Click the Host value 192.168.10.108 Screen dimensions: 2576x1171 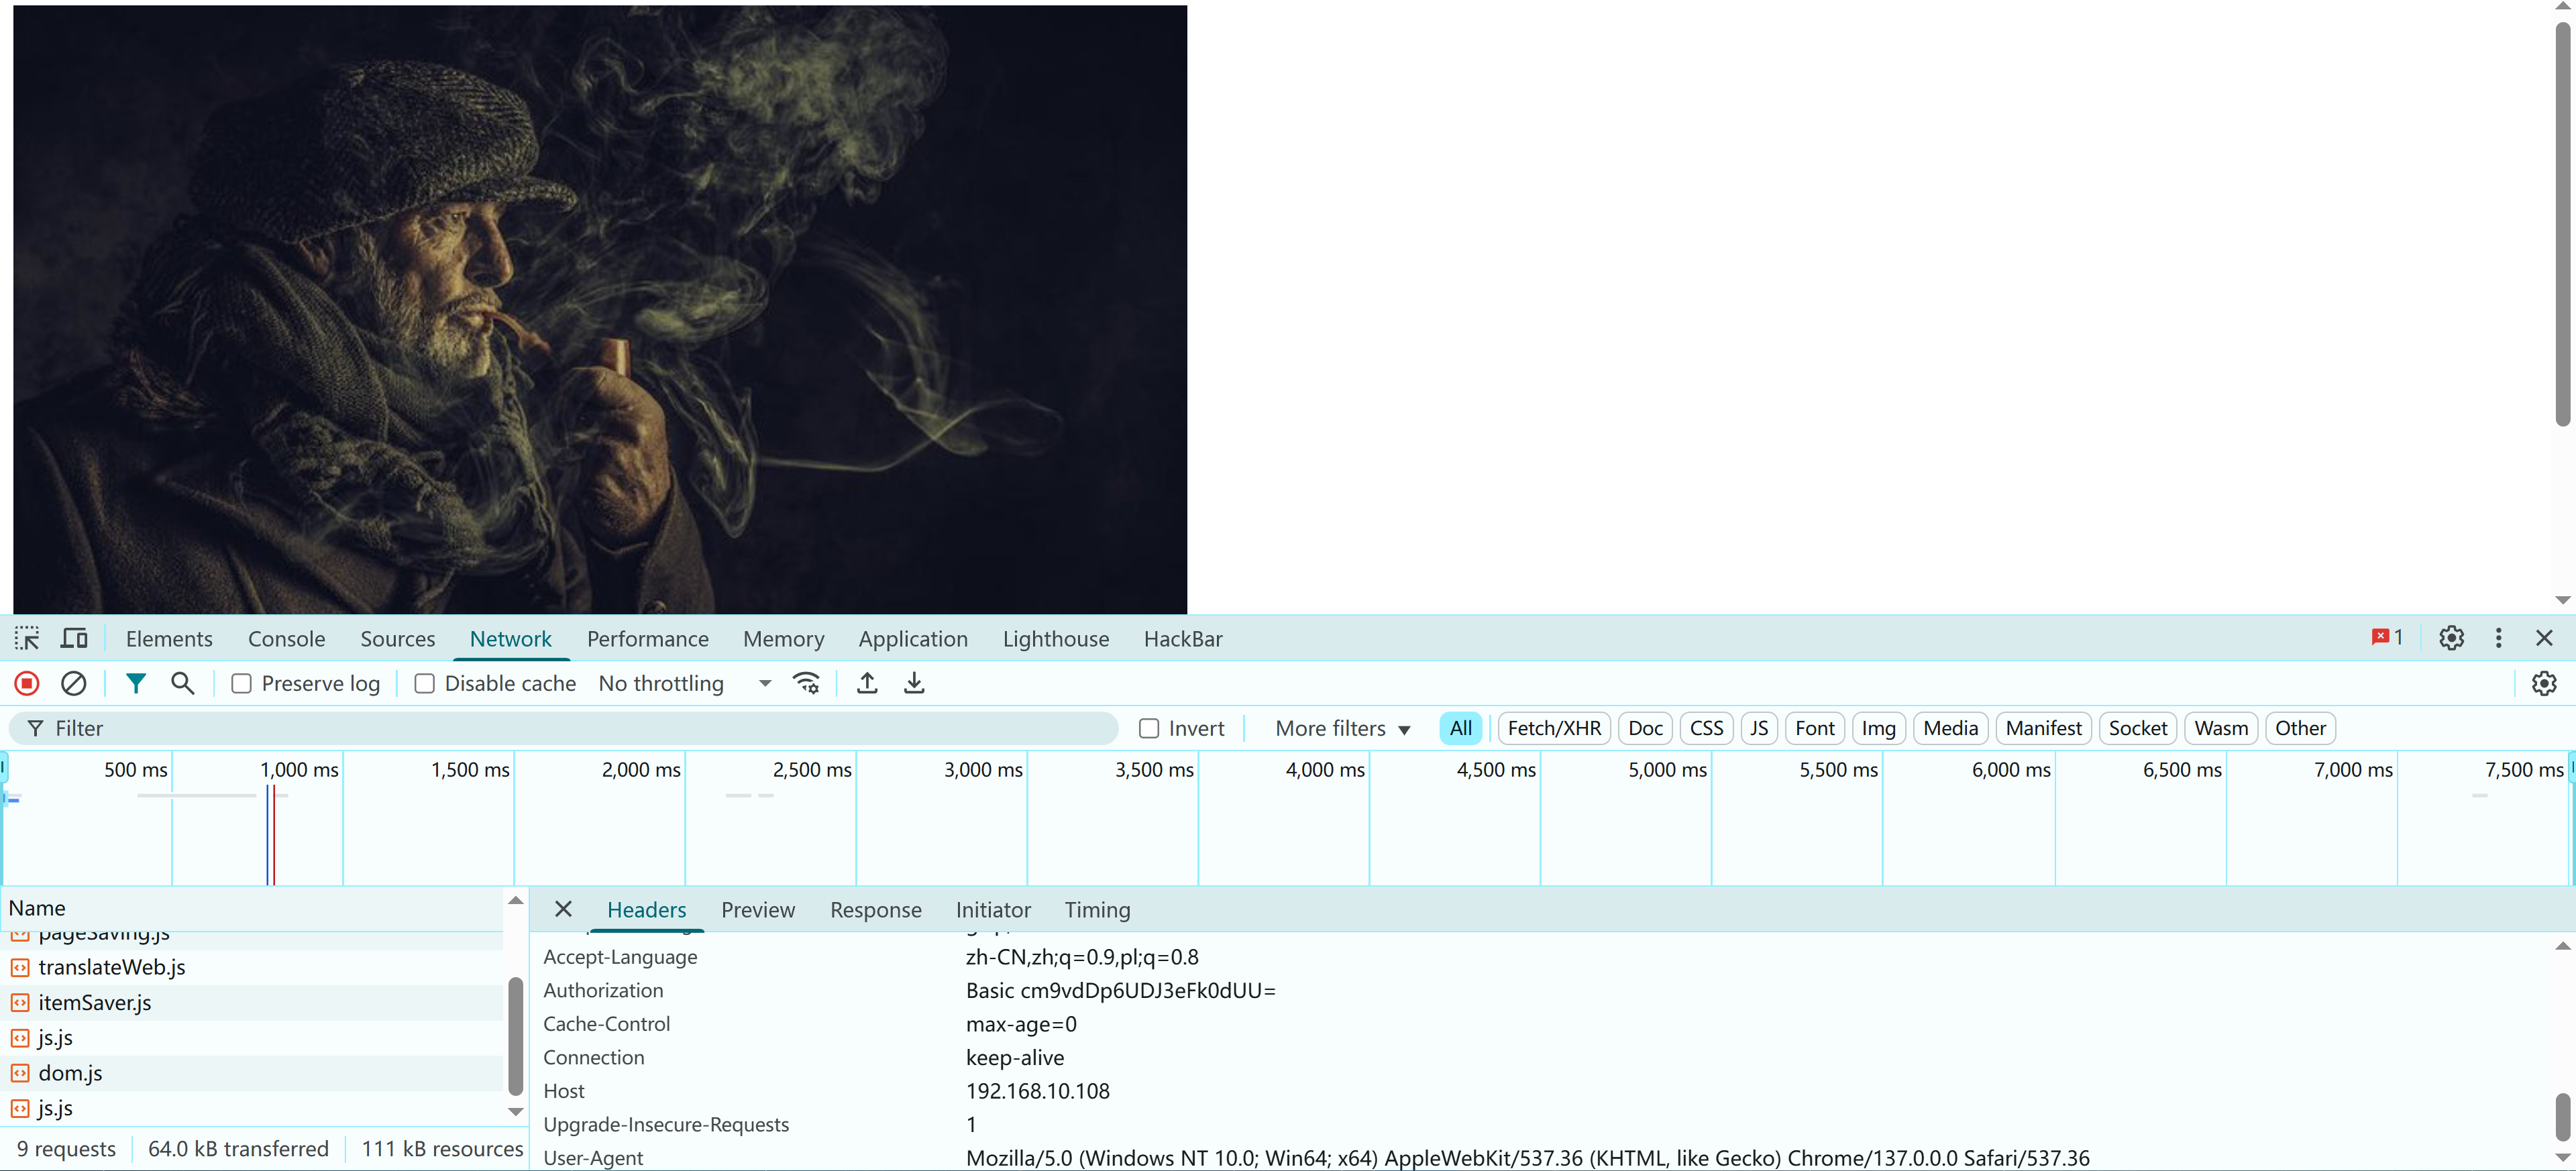[x=1037, y=1091]
